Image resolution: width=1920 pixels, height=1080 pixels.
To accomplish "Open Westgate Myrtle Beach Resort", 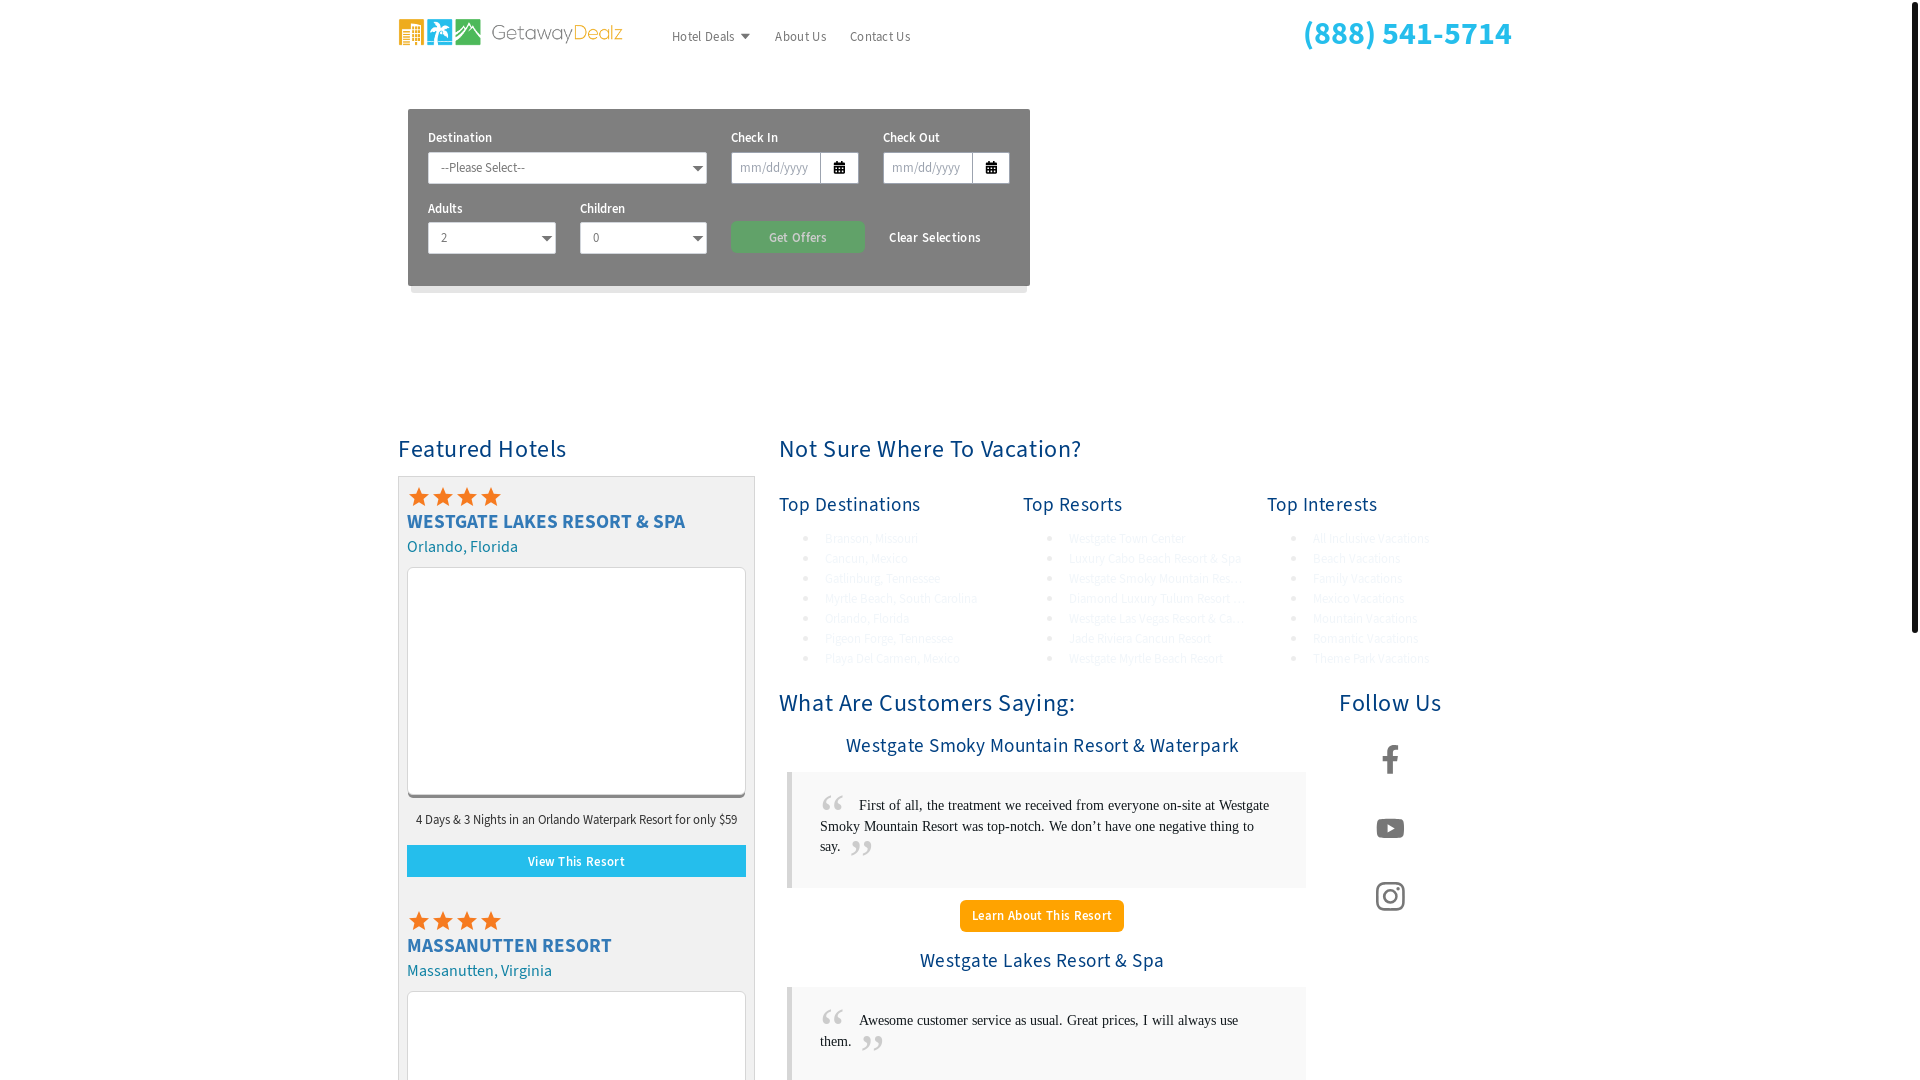I will point(1146,659).
